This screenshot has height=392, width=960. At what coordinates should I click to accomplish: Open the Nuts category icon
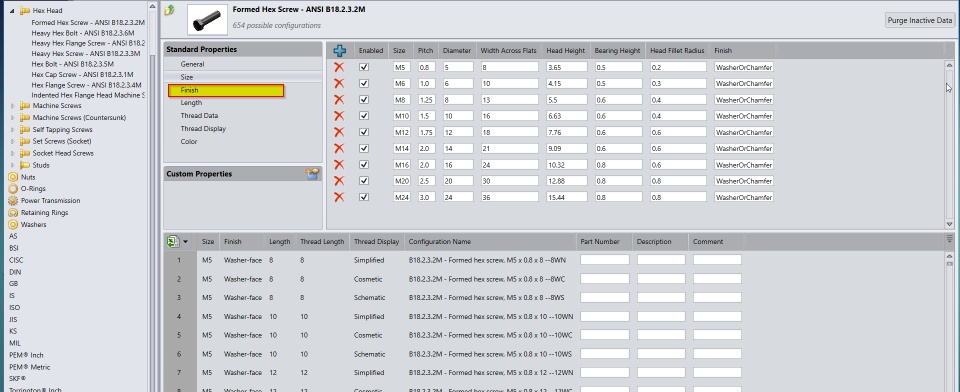pos(13,177)
